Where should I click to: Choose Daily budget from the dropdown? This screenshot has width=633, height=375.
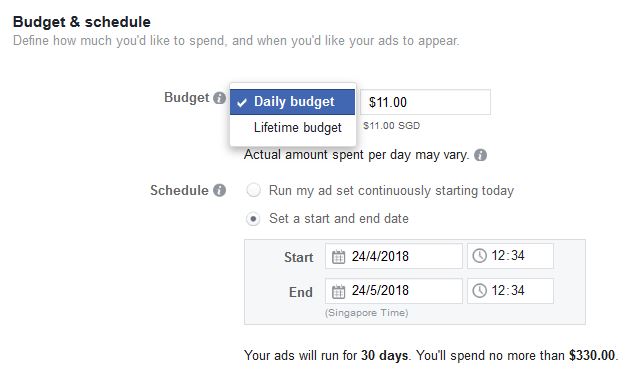pyautogui.click(x=292, y=102)
